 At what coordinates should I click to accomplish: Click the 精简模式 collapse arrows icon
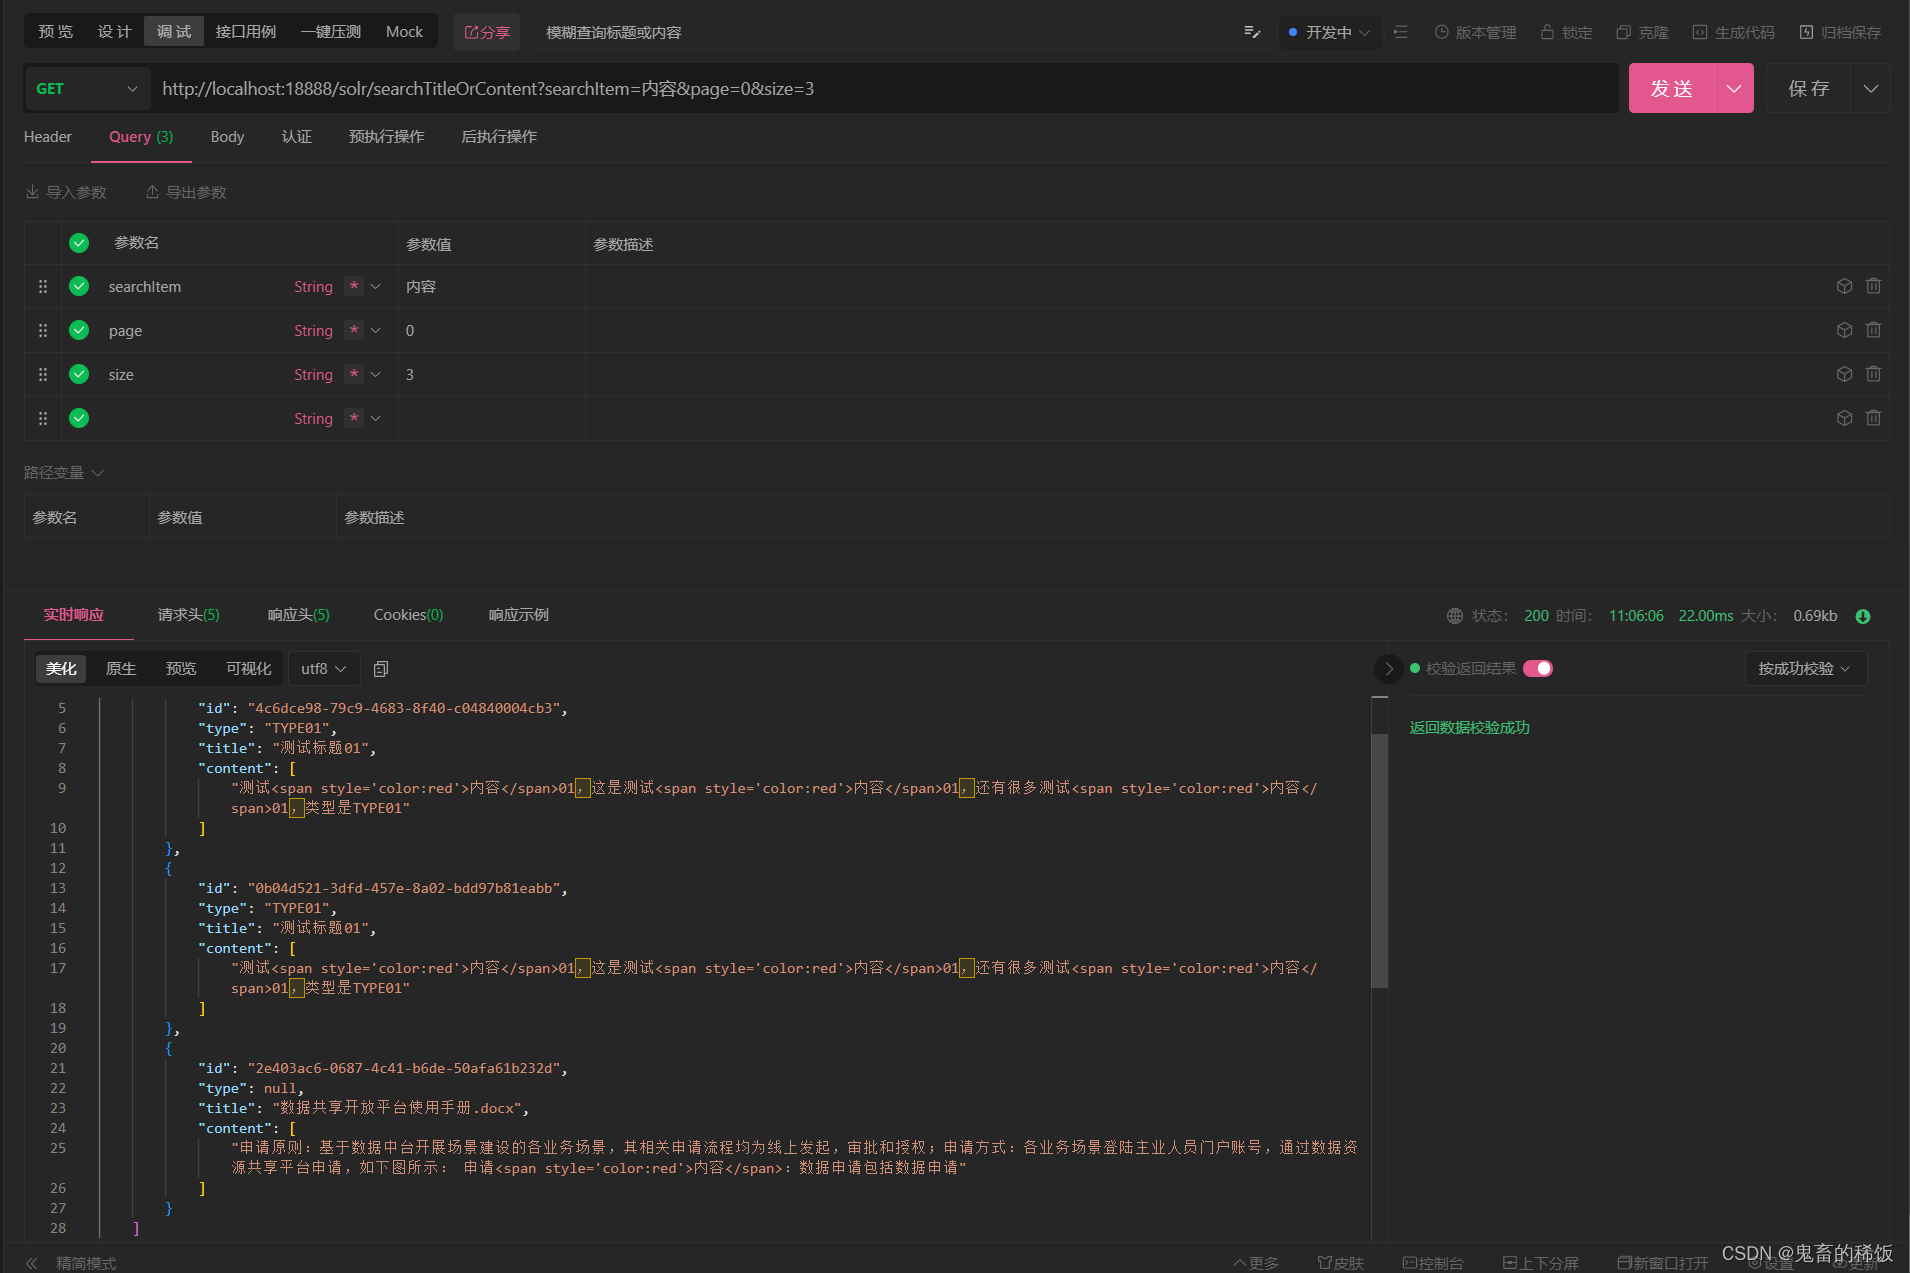point(31,1263)
